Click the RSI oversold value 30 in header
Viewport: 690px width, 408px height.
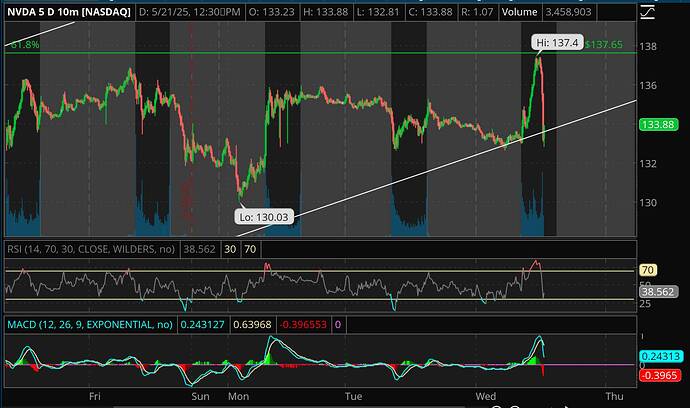230,250
